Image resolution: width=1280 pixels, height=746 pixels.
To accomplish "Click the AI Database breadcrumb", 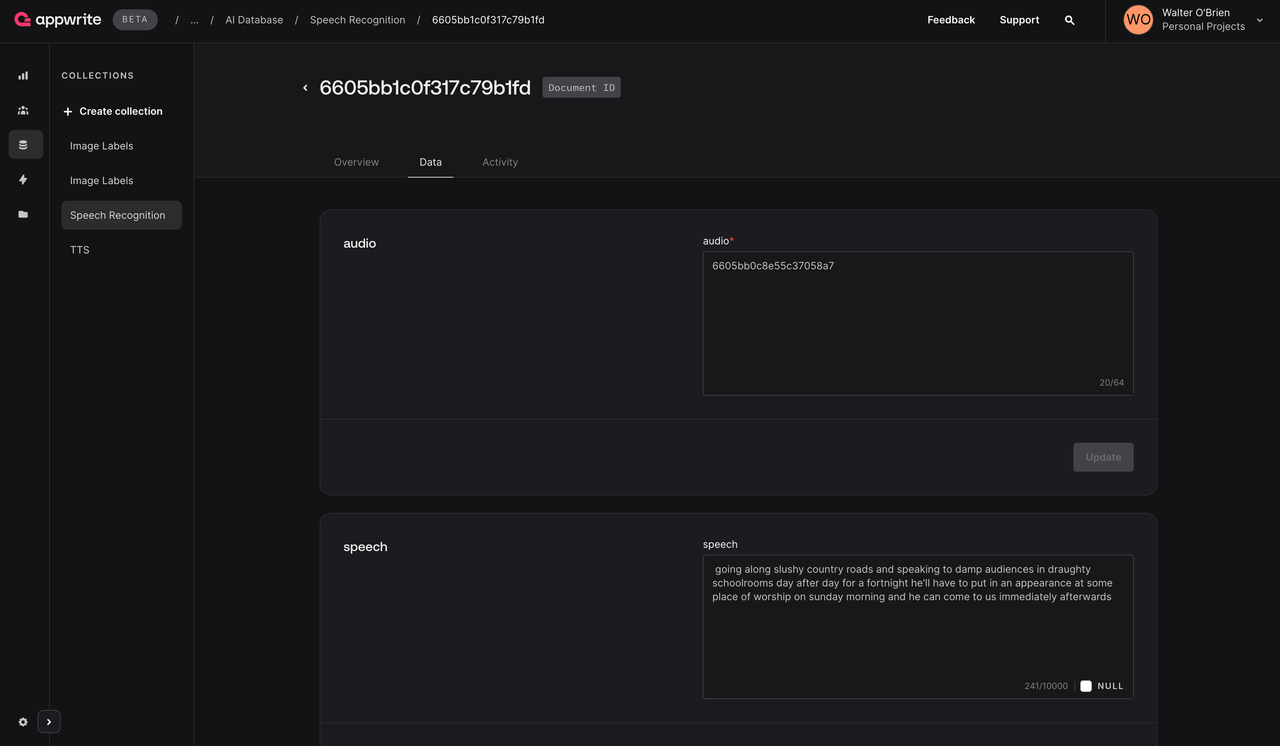I will pos(254,20).
